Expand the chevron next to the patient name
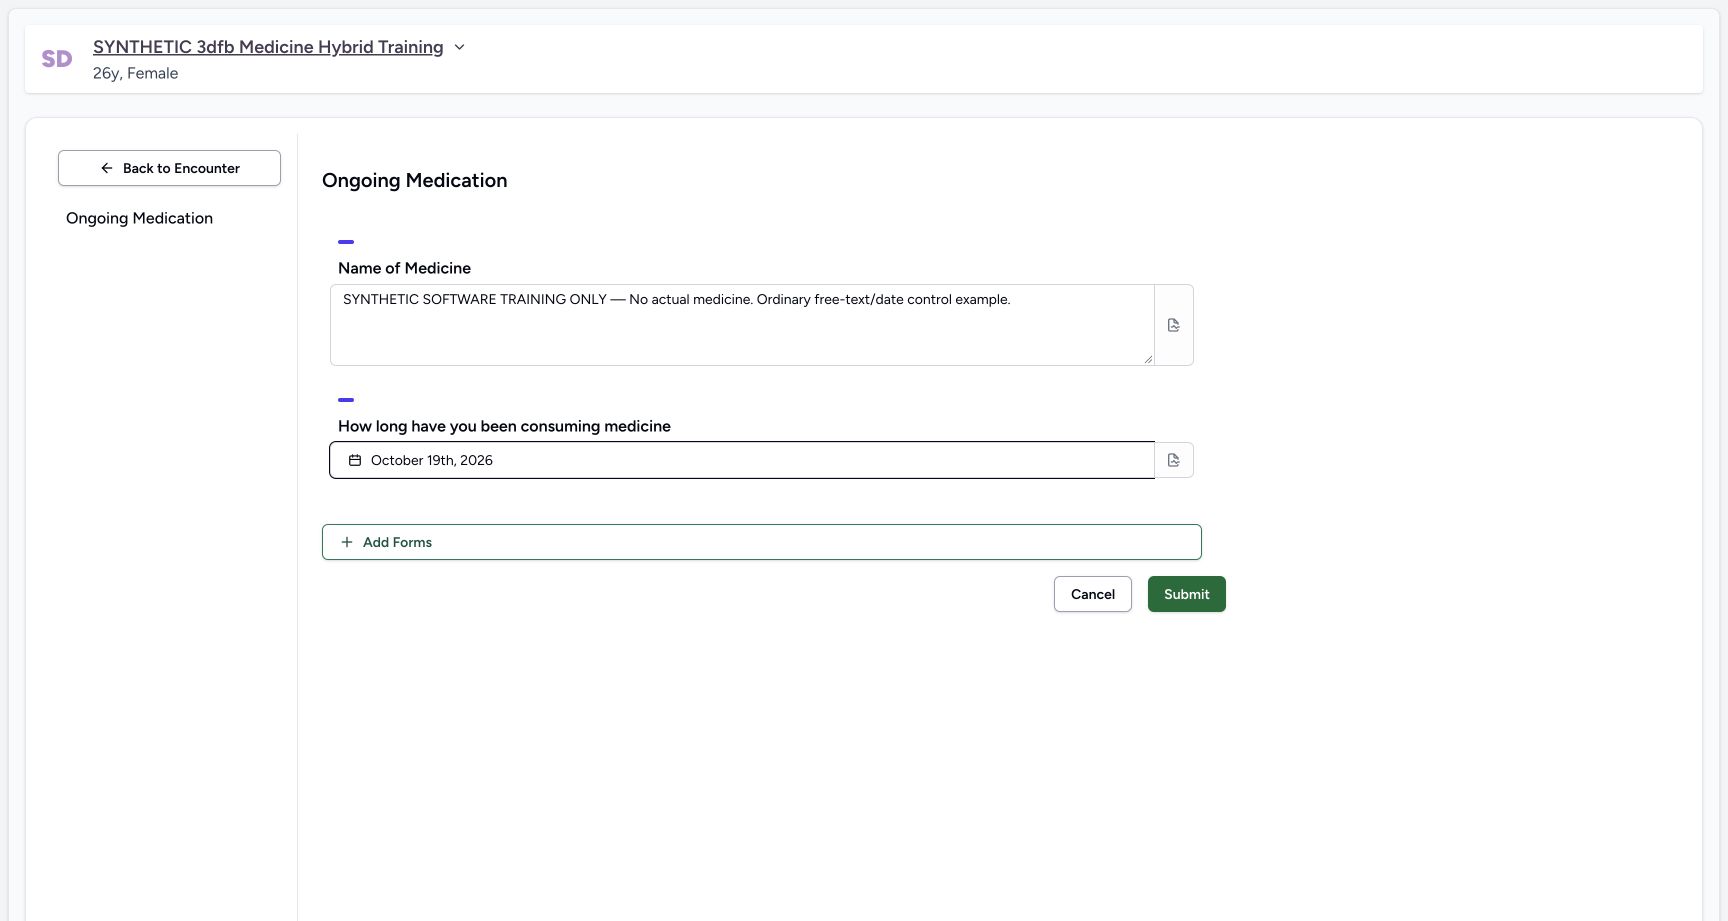1728x921 pixels. 459,47
